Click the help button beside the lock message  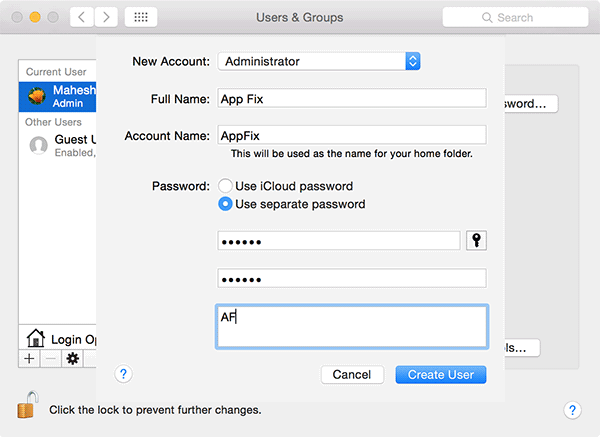pyautogui.click(x=572, y=410)
